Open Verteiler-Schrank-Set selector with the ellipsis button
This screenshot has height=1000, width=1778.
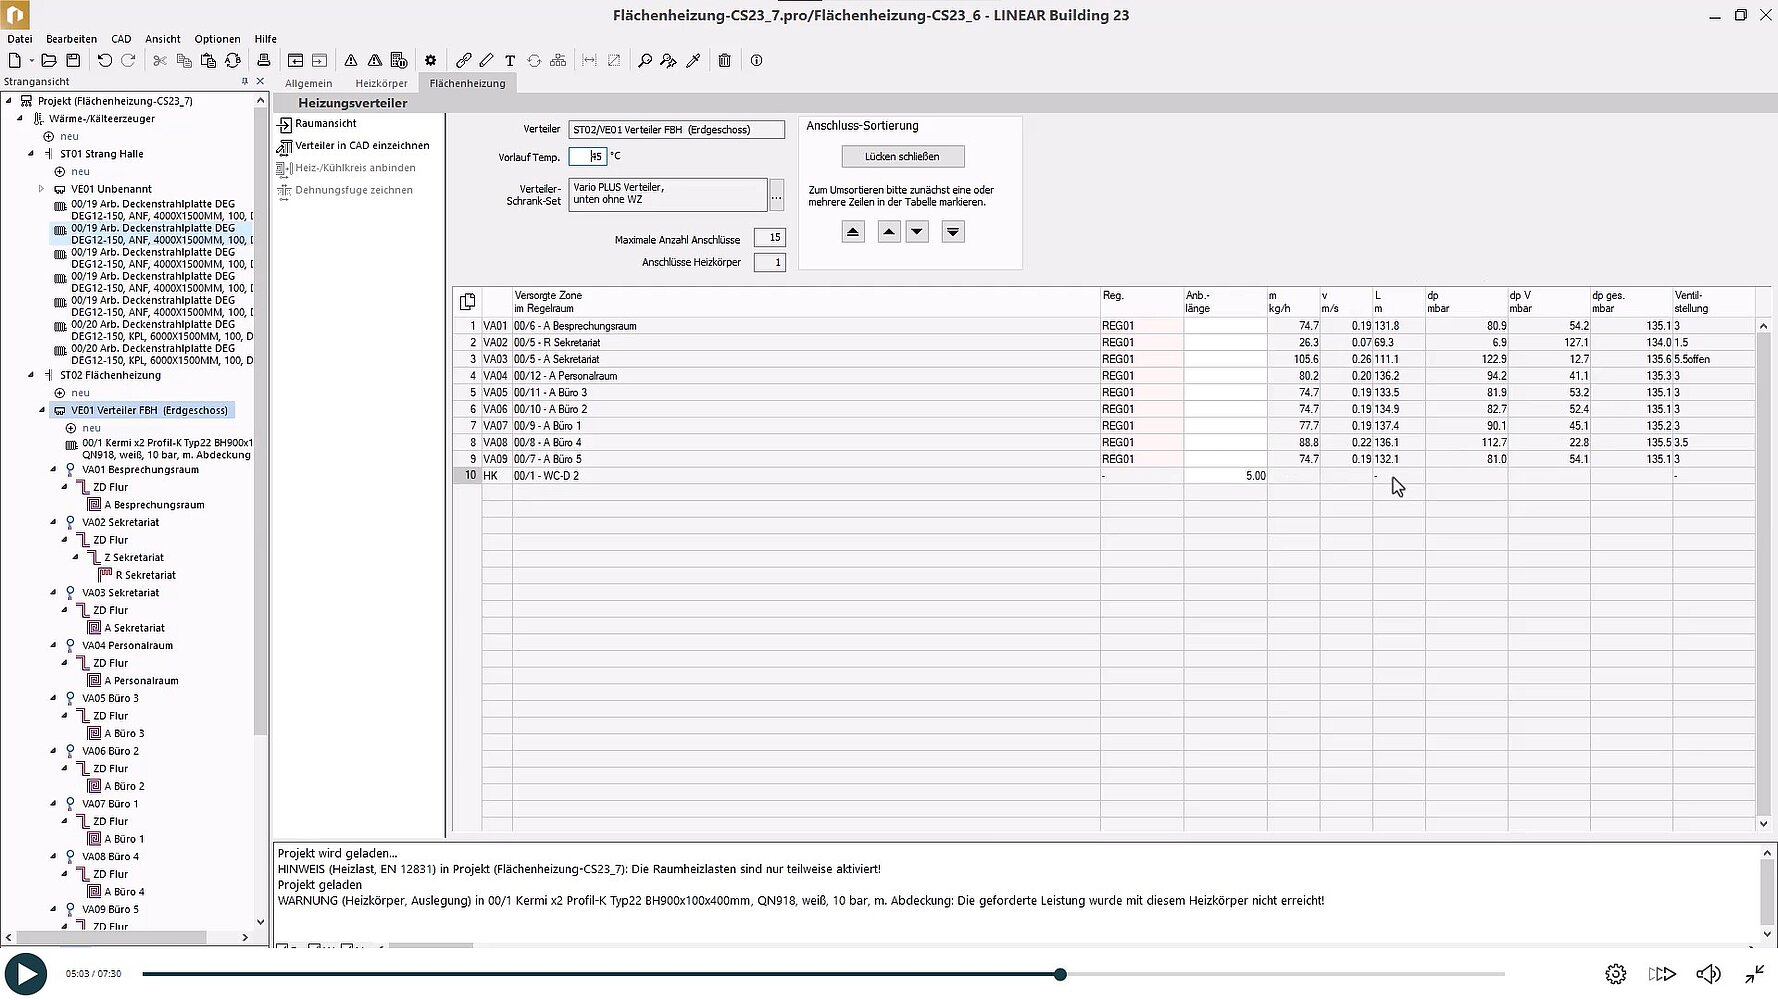point(776,195)
